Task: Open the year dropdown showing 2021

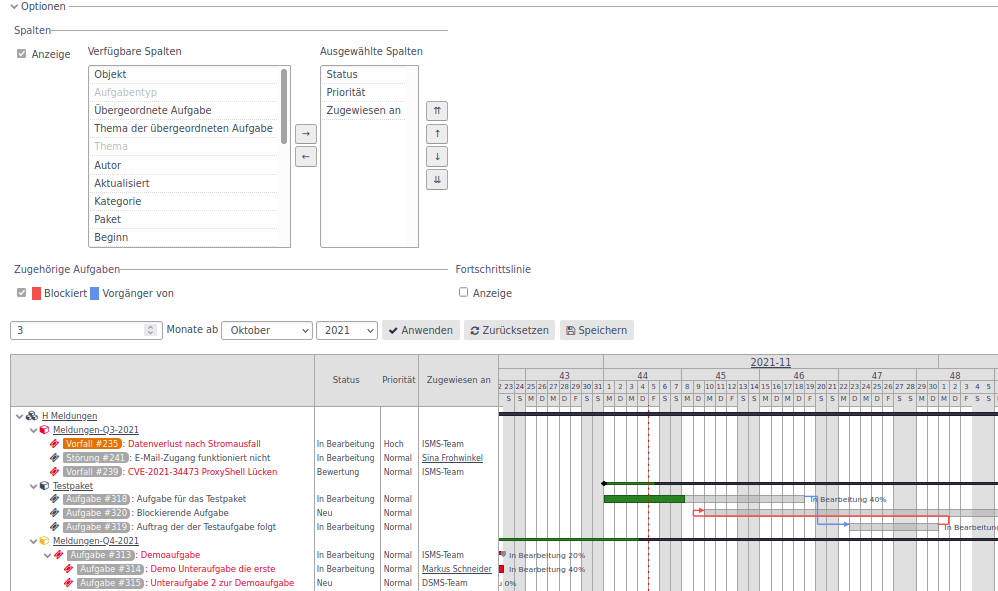Action: [347, 330]
